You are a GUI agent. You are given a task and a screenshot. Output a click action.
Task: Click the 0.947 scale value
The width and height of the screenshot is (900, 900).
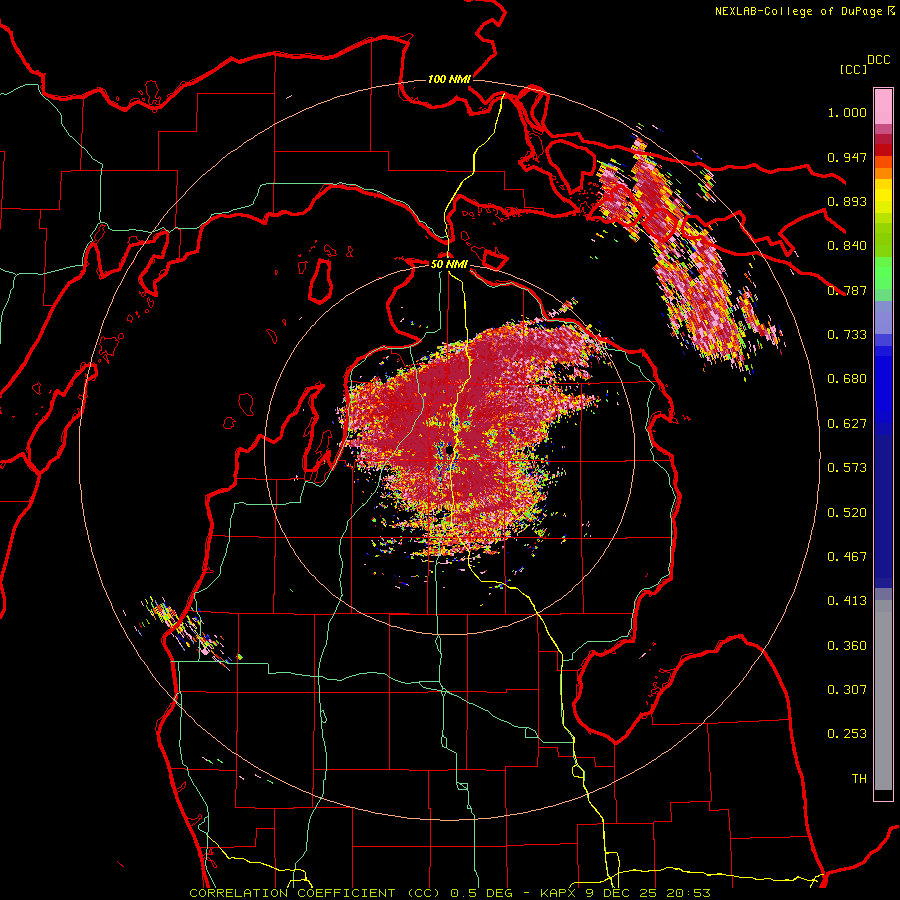[847, 157]
